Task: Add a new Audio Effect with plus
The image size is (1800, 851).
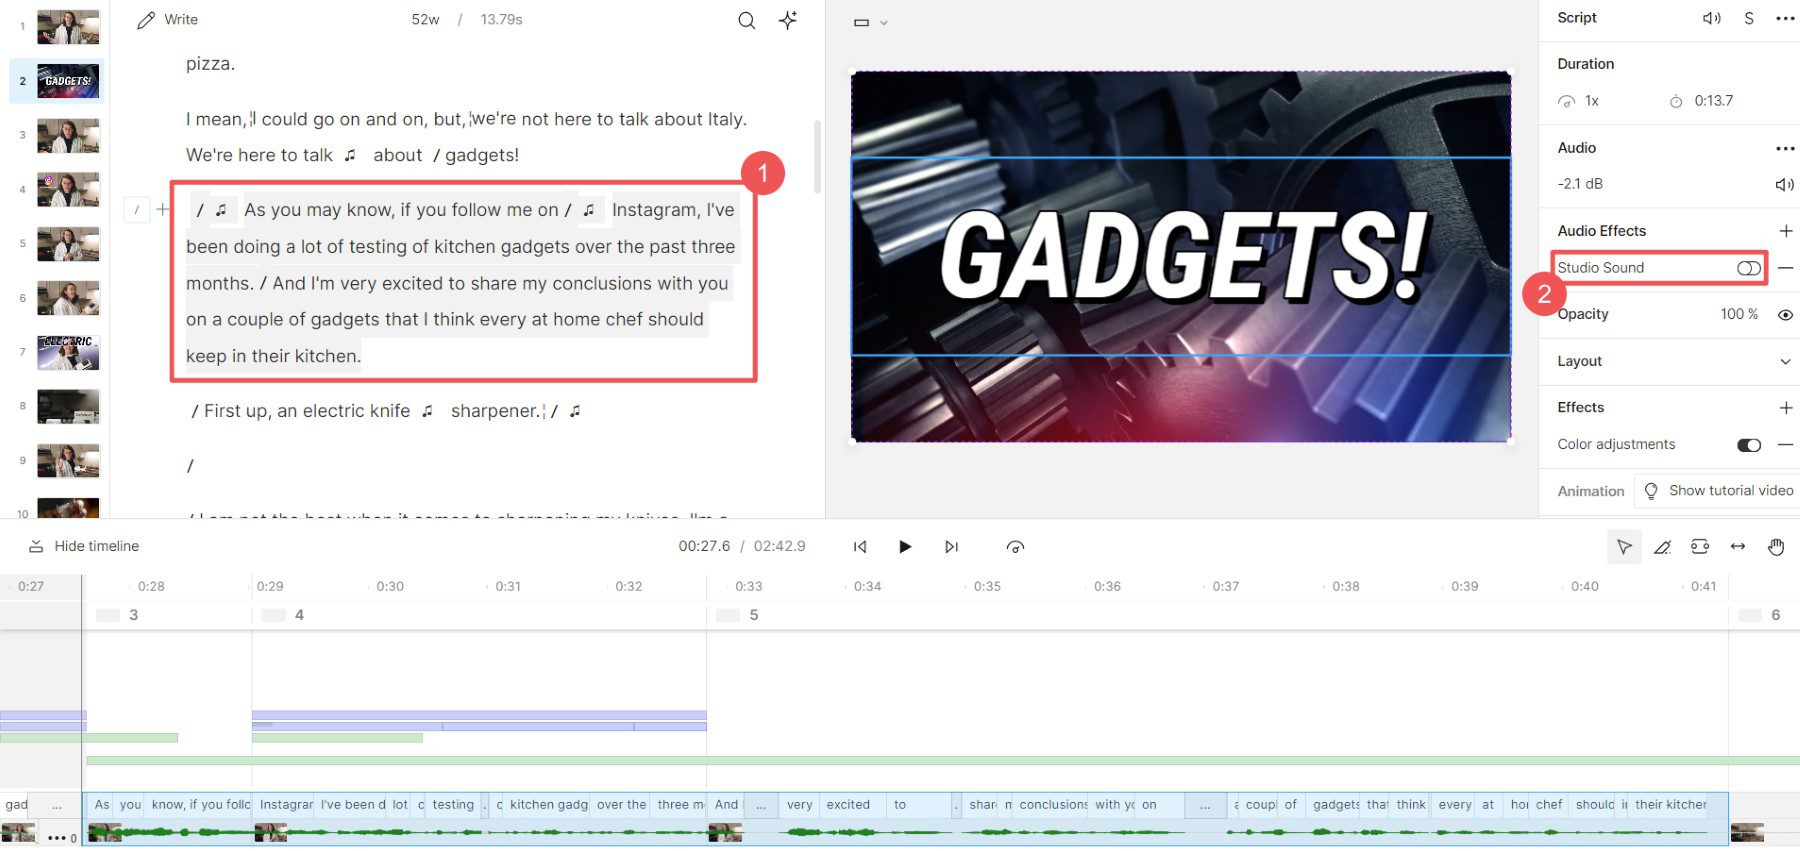Action: [1785, 231]
